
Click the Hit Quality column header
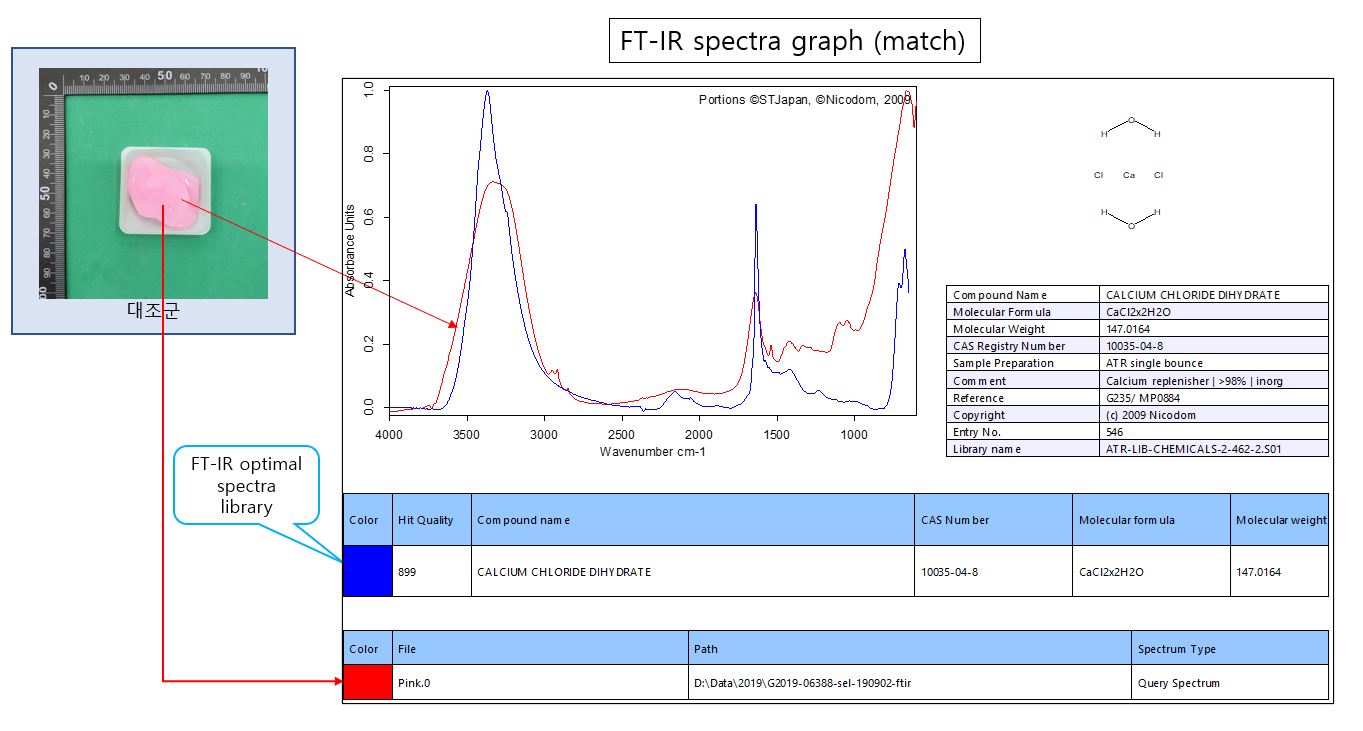[426, 520]
